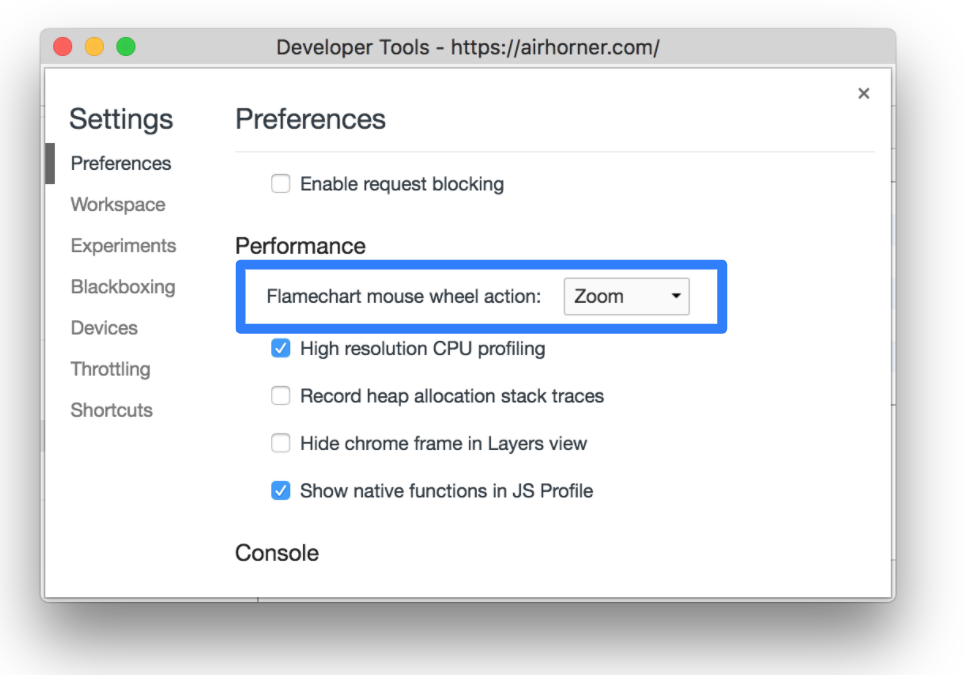The image size is (965, 675).
Task: Switch to the Experiments tab
Action: coord(123,246)
